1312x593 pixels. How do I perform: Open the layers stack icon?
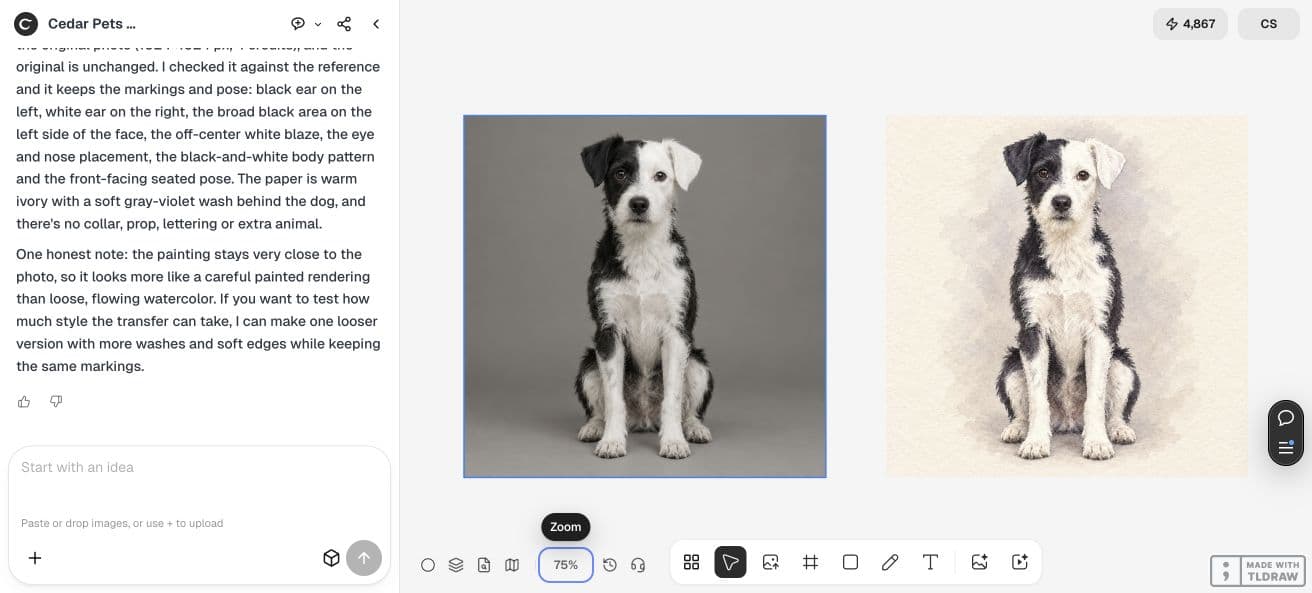tap(456, 565)
